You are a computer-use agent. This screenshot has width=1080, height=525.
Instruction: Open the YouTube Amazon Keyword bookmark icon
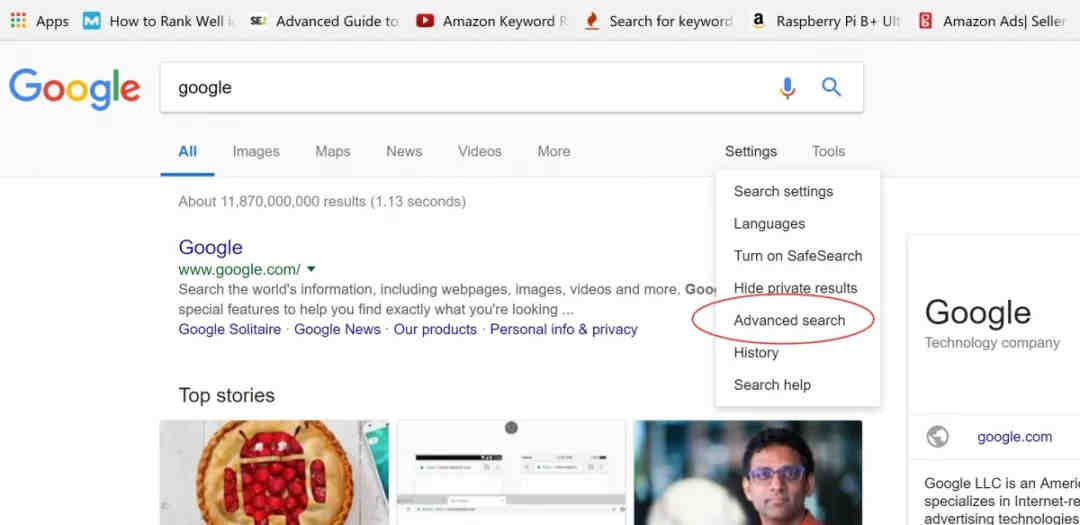pos(425,21)
